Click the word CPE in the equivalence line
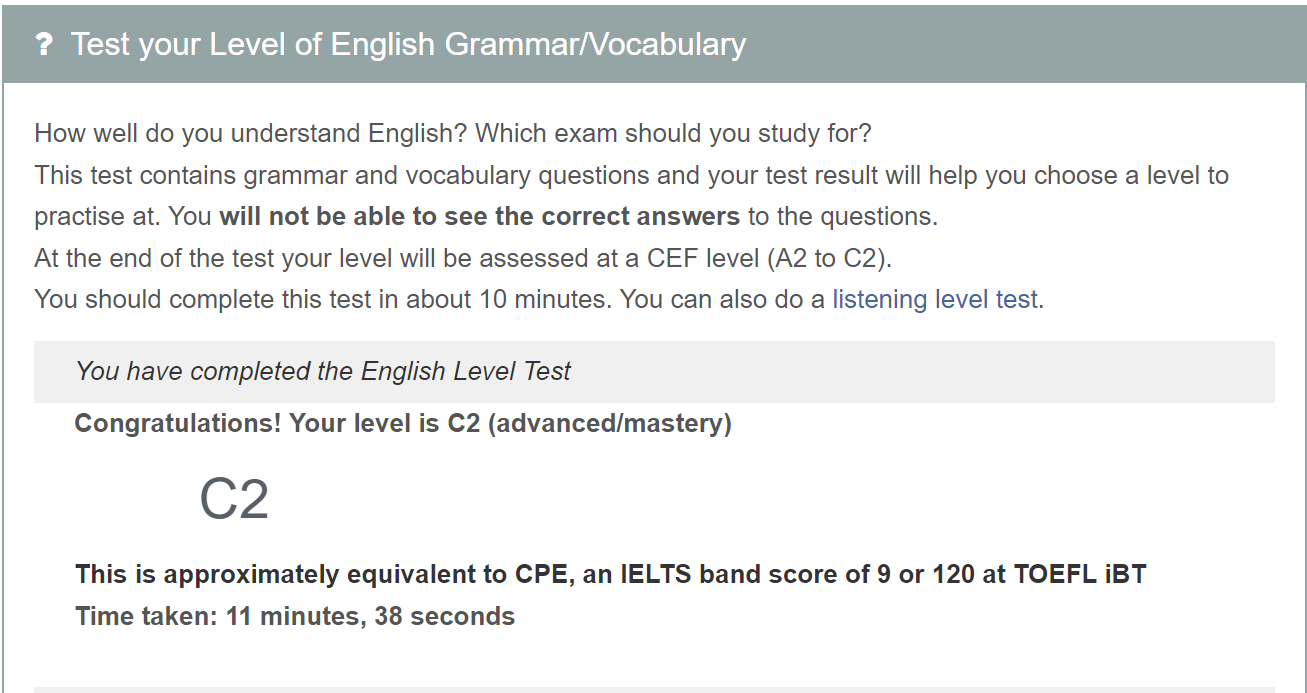The image size is (1307, 693). pyautogui.click(x=541, y=574)
